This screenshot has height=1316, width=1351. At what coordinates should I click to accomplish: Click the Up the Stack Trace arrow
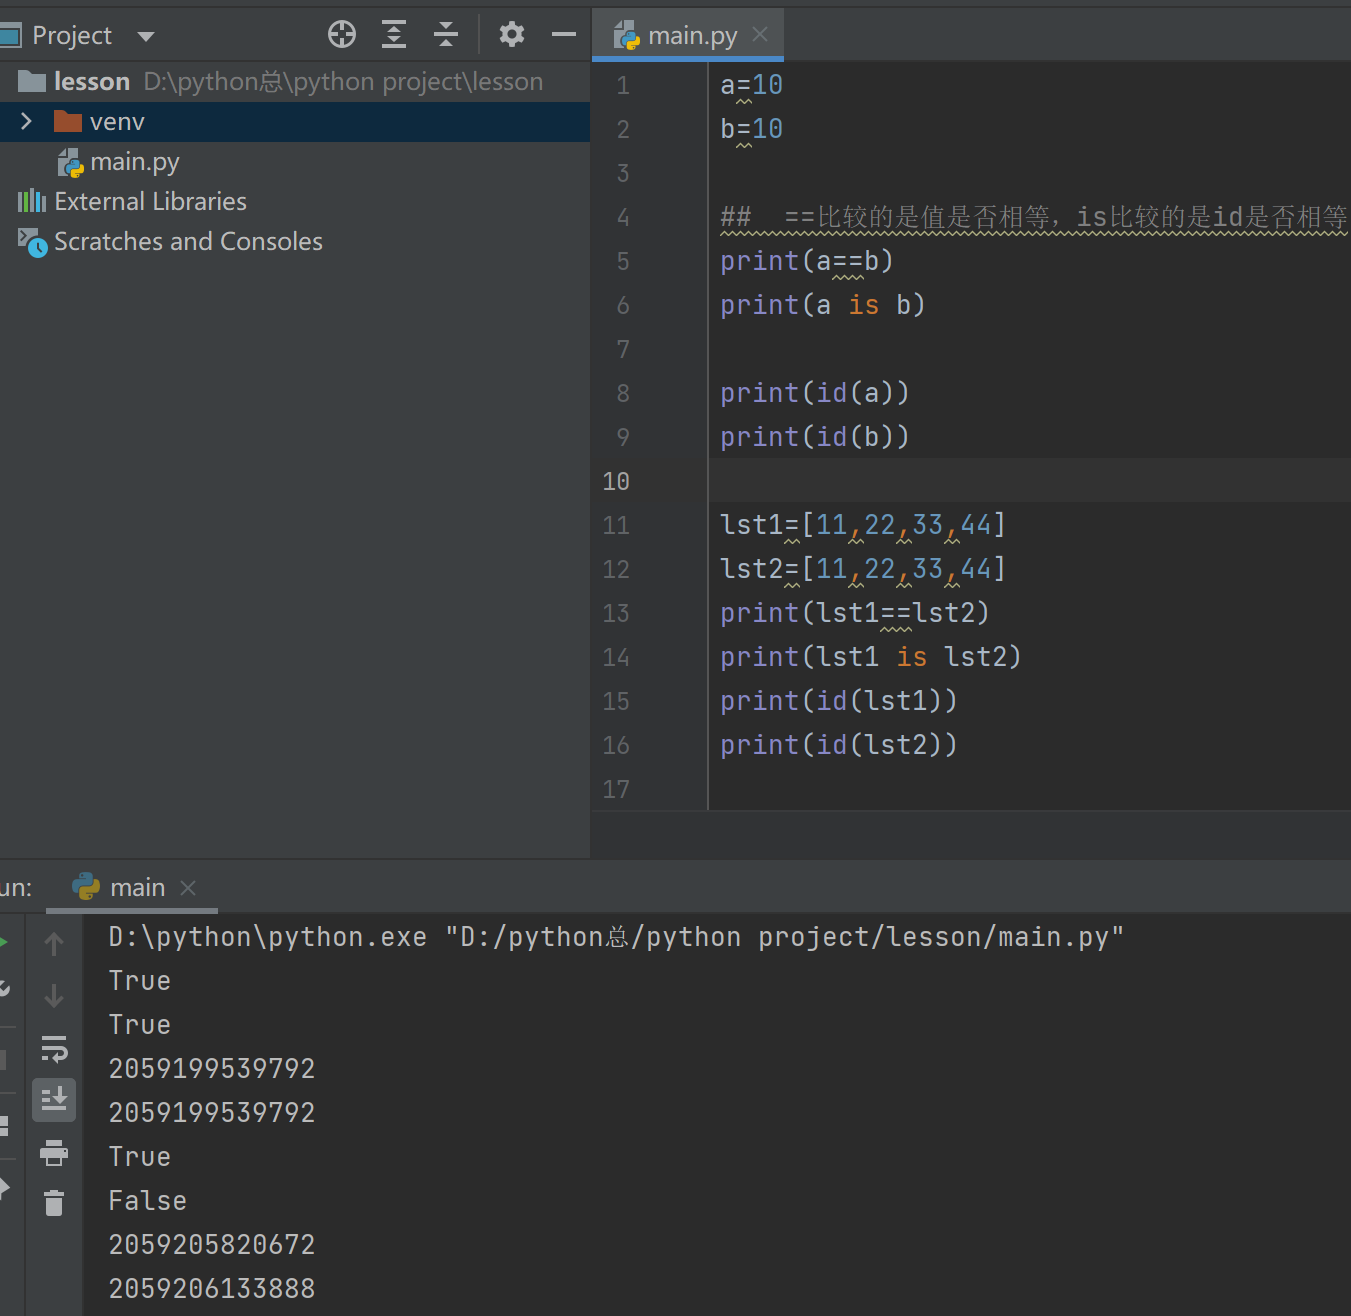click(x=54, y=944)
